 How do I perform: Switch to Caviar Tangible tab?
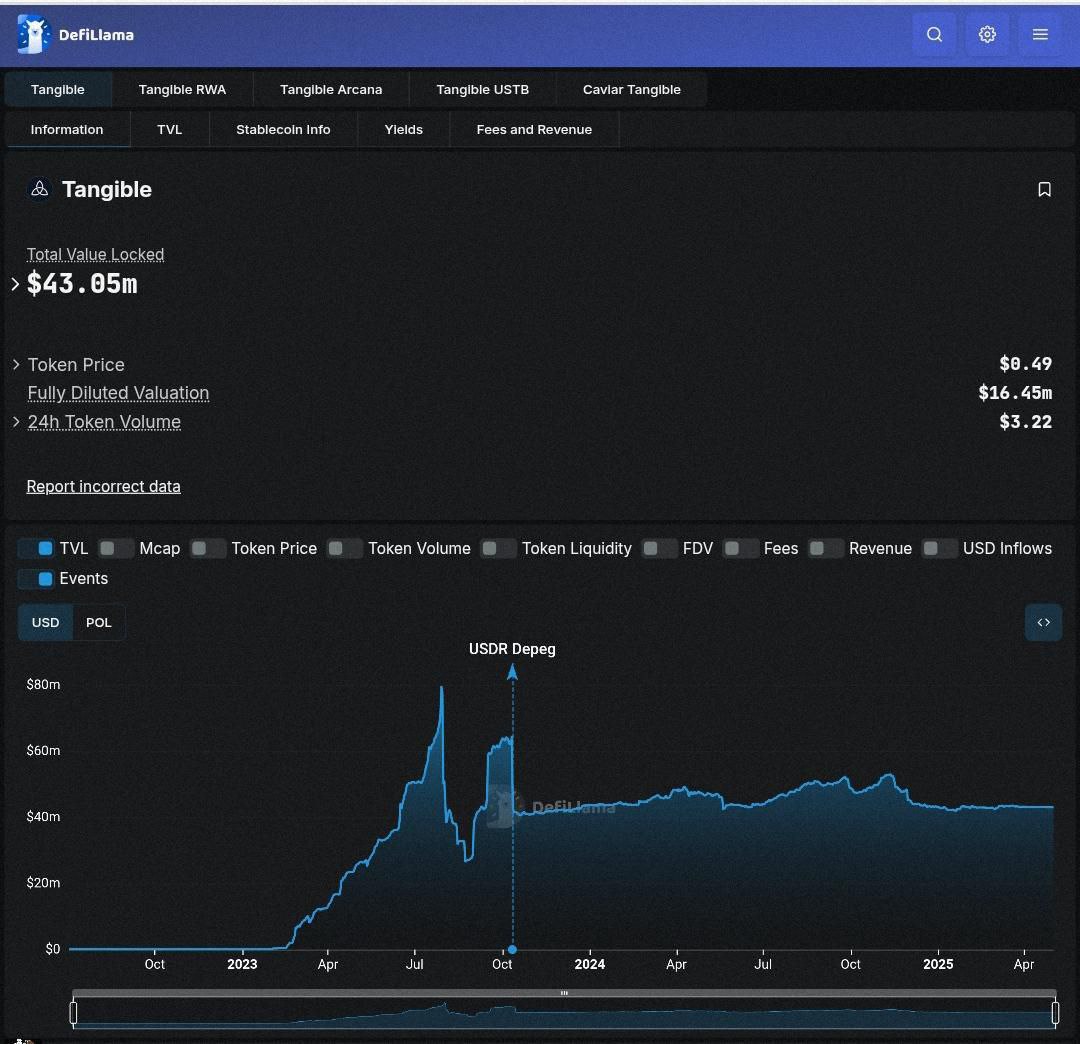pyautogui.click(x=632, y=90)
